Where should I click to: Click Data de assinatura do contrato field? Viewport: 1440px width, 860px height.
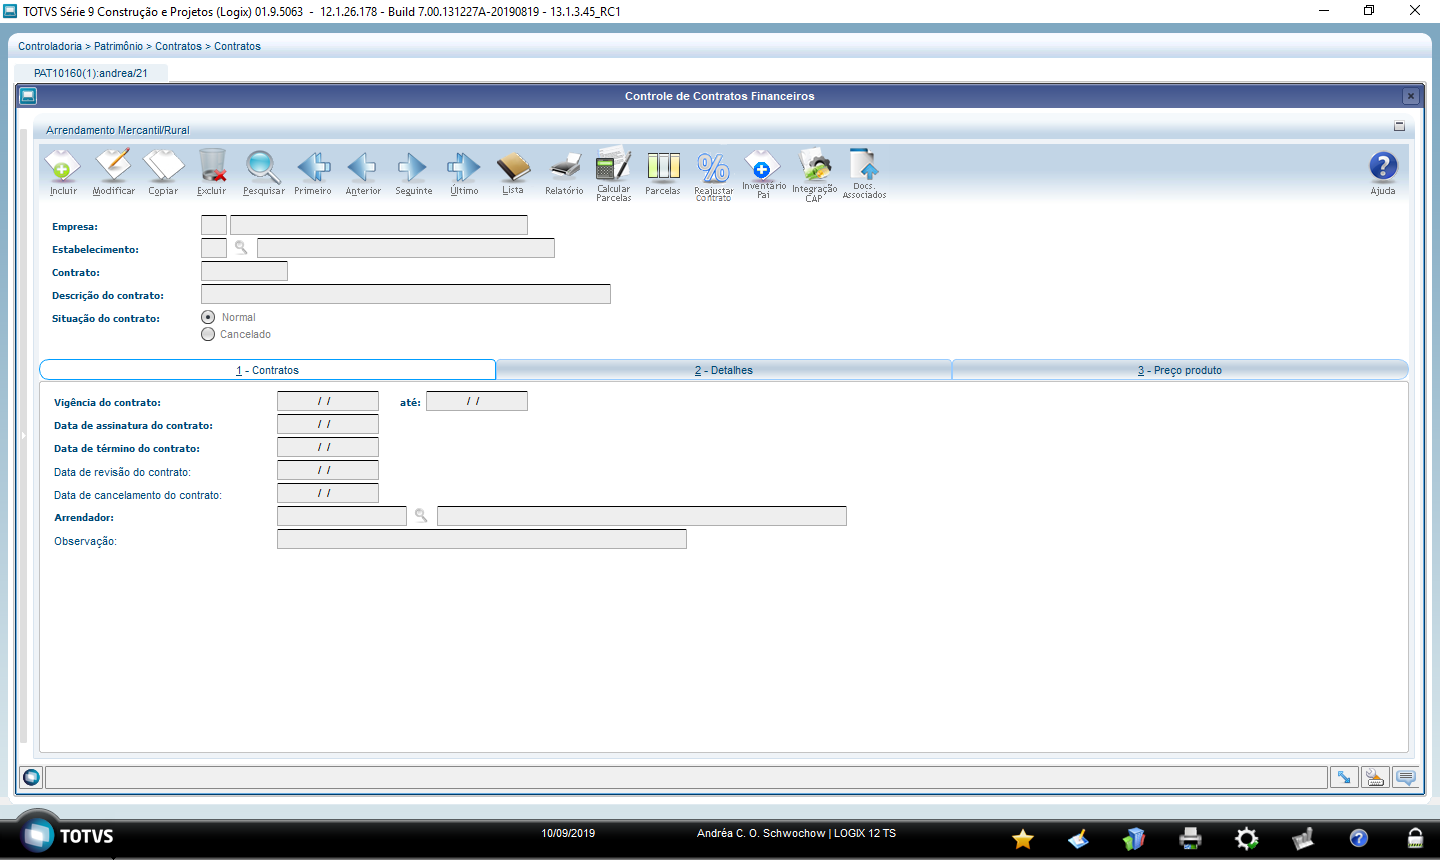328,424
